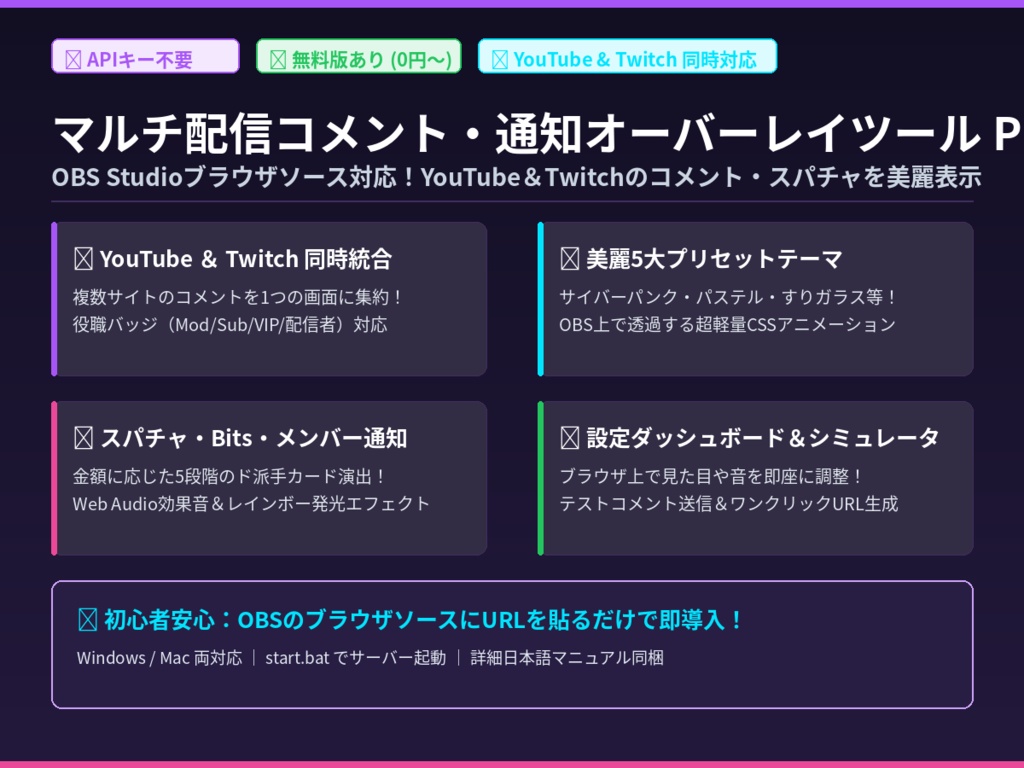The image size is (1024, 768).
Task: Select the main title 'マルチ配信コメント・通知オーバーレイツール'
Action: coord(516,133)
